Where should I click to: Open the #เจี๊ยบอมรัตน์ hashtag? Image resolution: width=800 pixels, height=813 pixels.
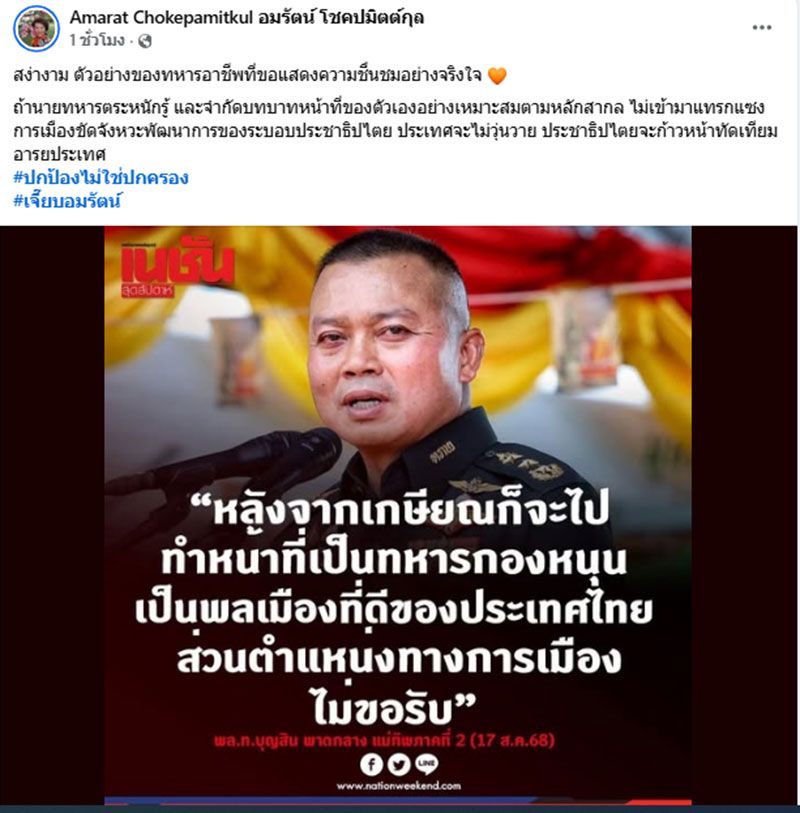pos(67,201)
